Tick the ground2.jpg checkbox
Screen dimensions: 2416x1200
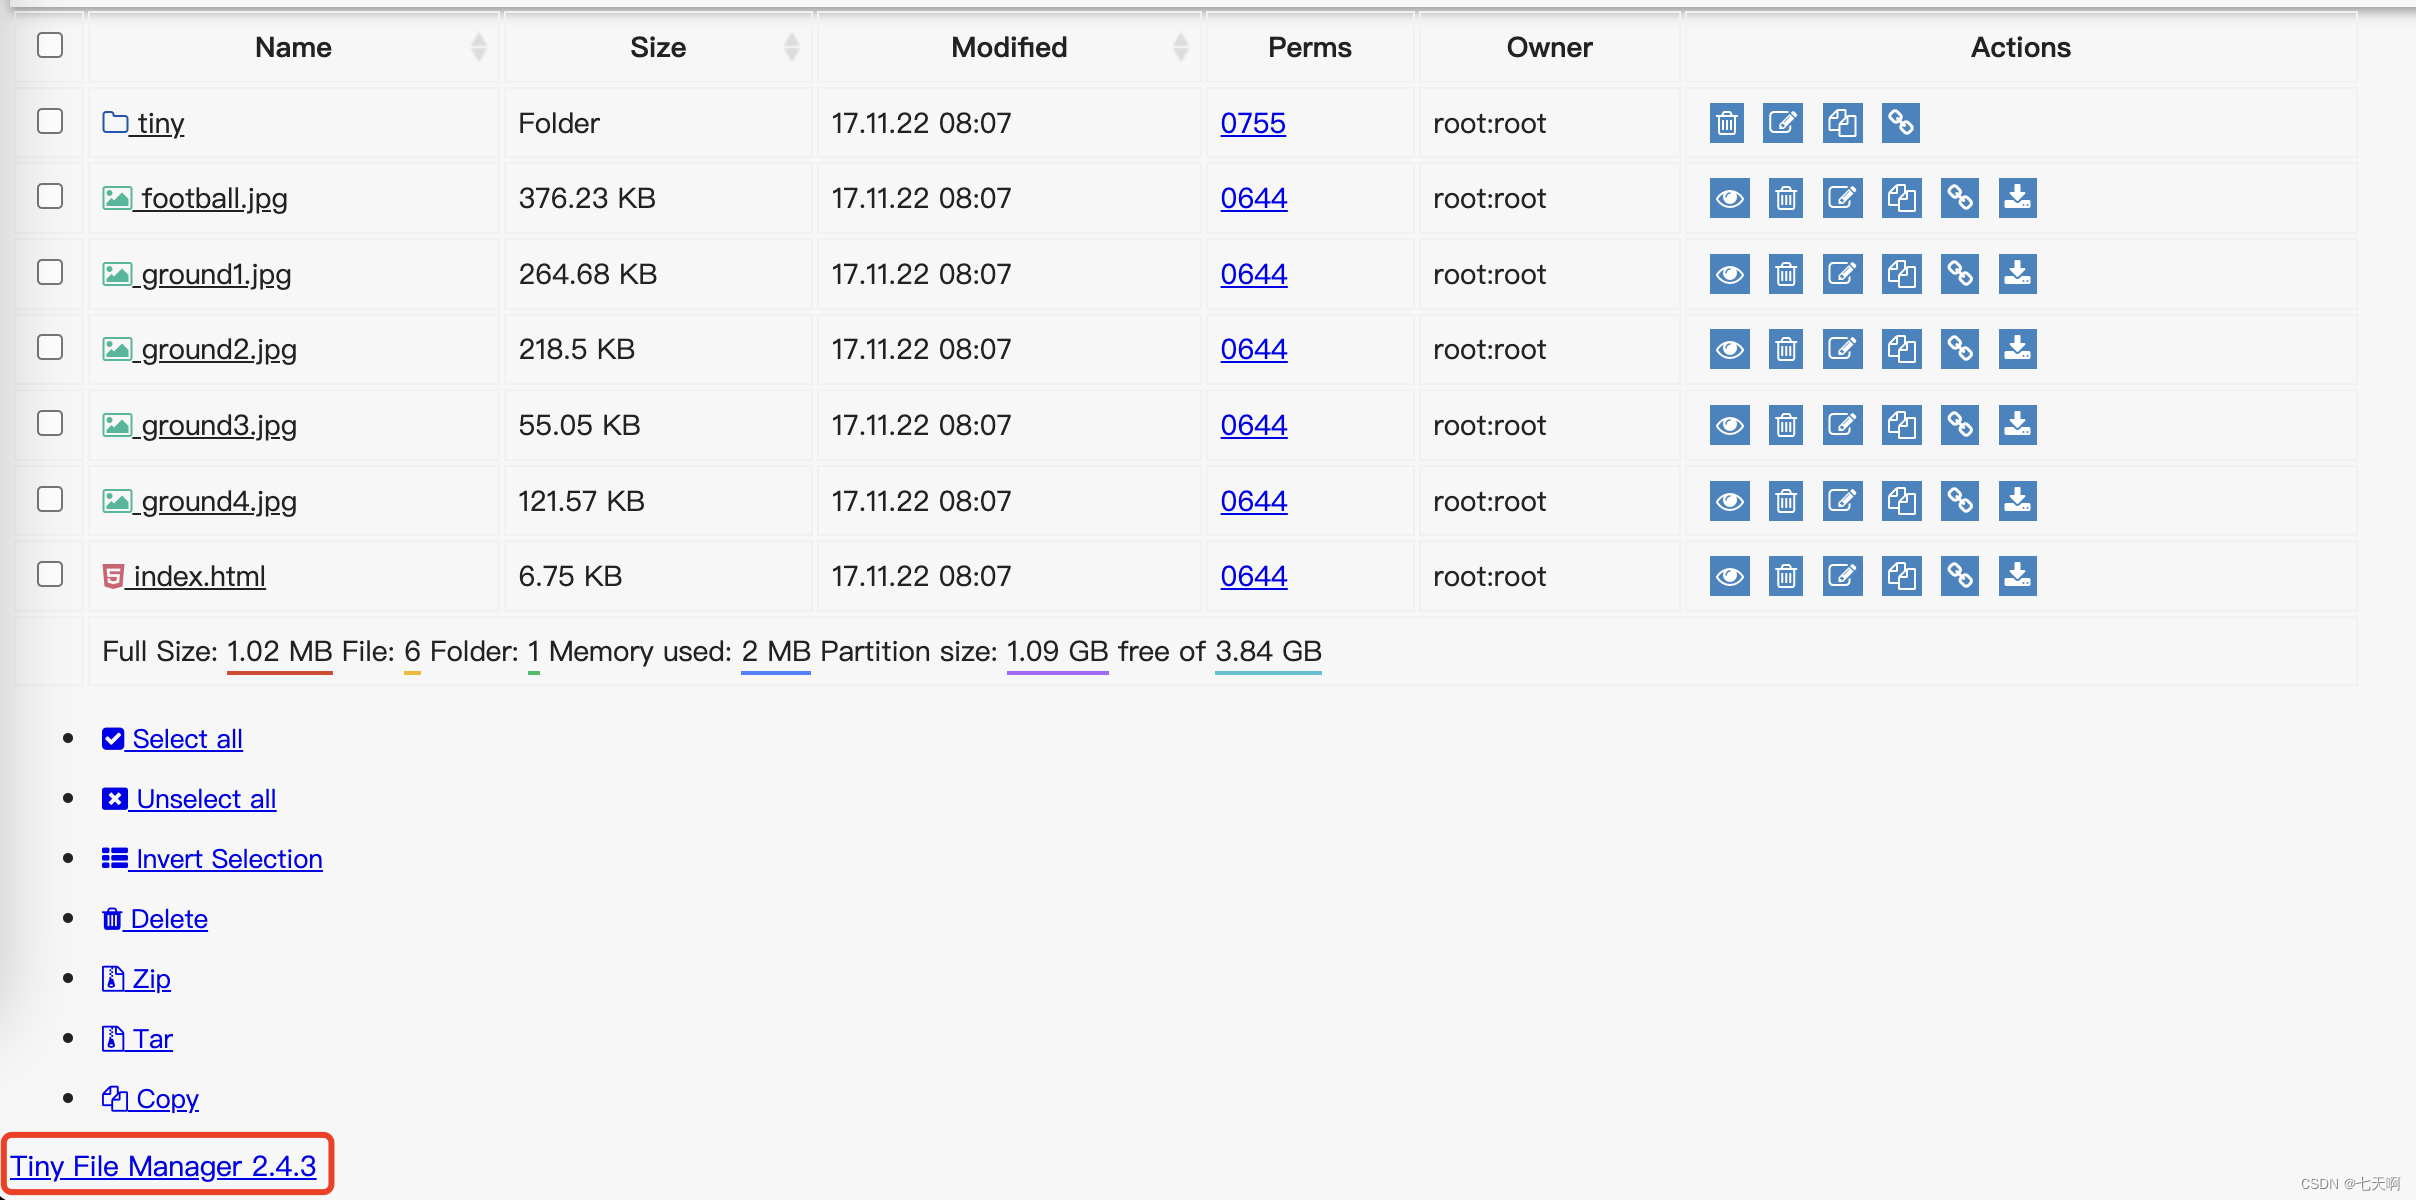point(50,347)
